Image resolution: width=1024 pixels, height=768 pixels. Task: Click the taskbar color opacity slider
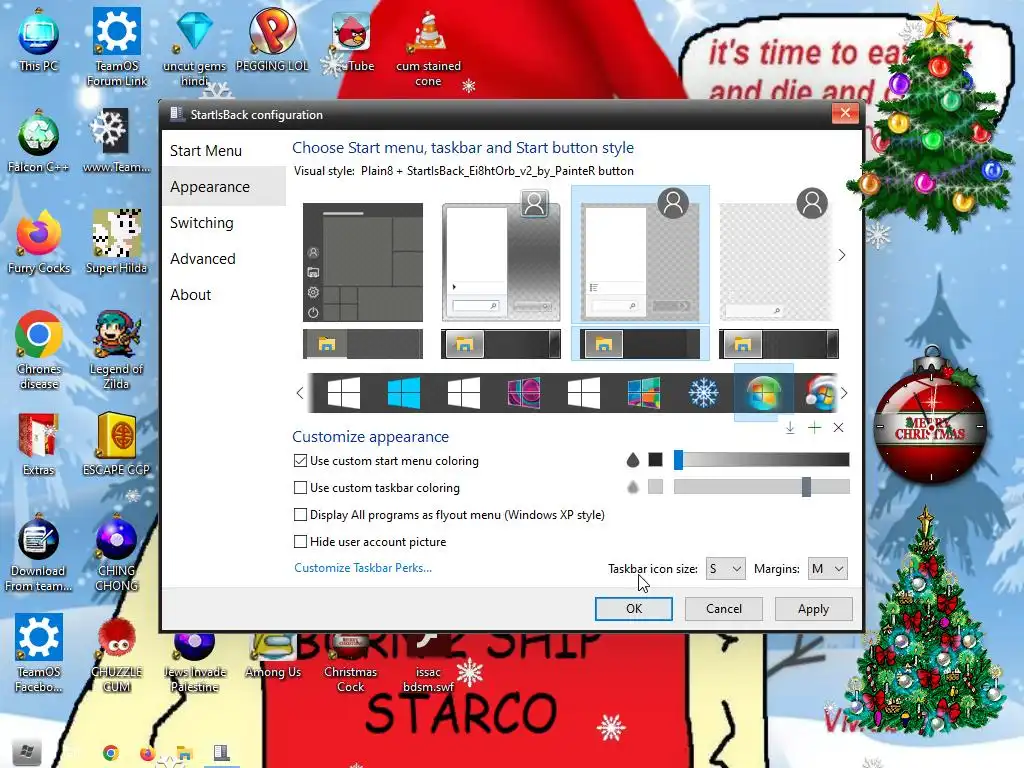761,487
